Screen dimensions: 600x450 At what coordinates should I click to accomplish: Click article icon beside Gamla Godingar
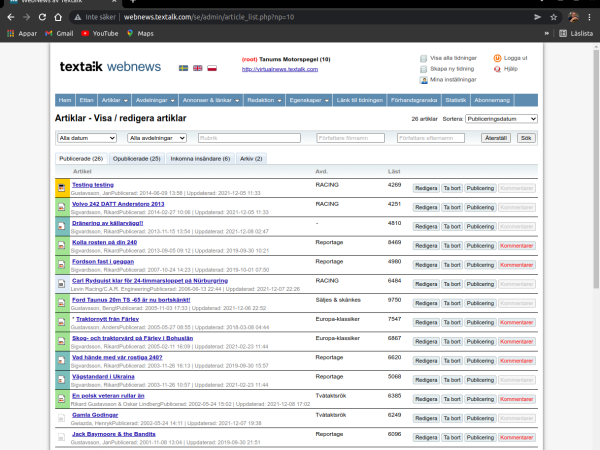click(62, 418)
